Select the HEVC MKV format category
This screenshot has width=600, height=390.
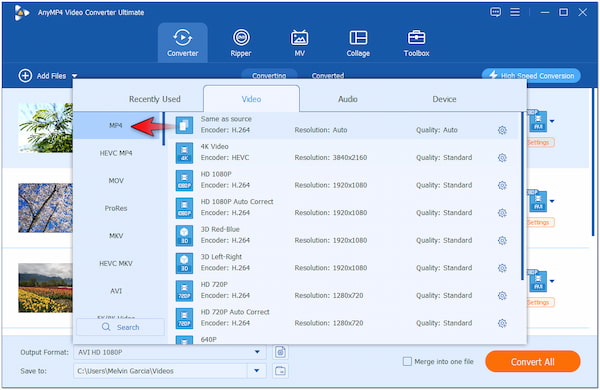coord(116,263)
